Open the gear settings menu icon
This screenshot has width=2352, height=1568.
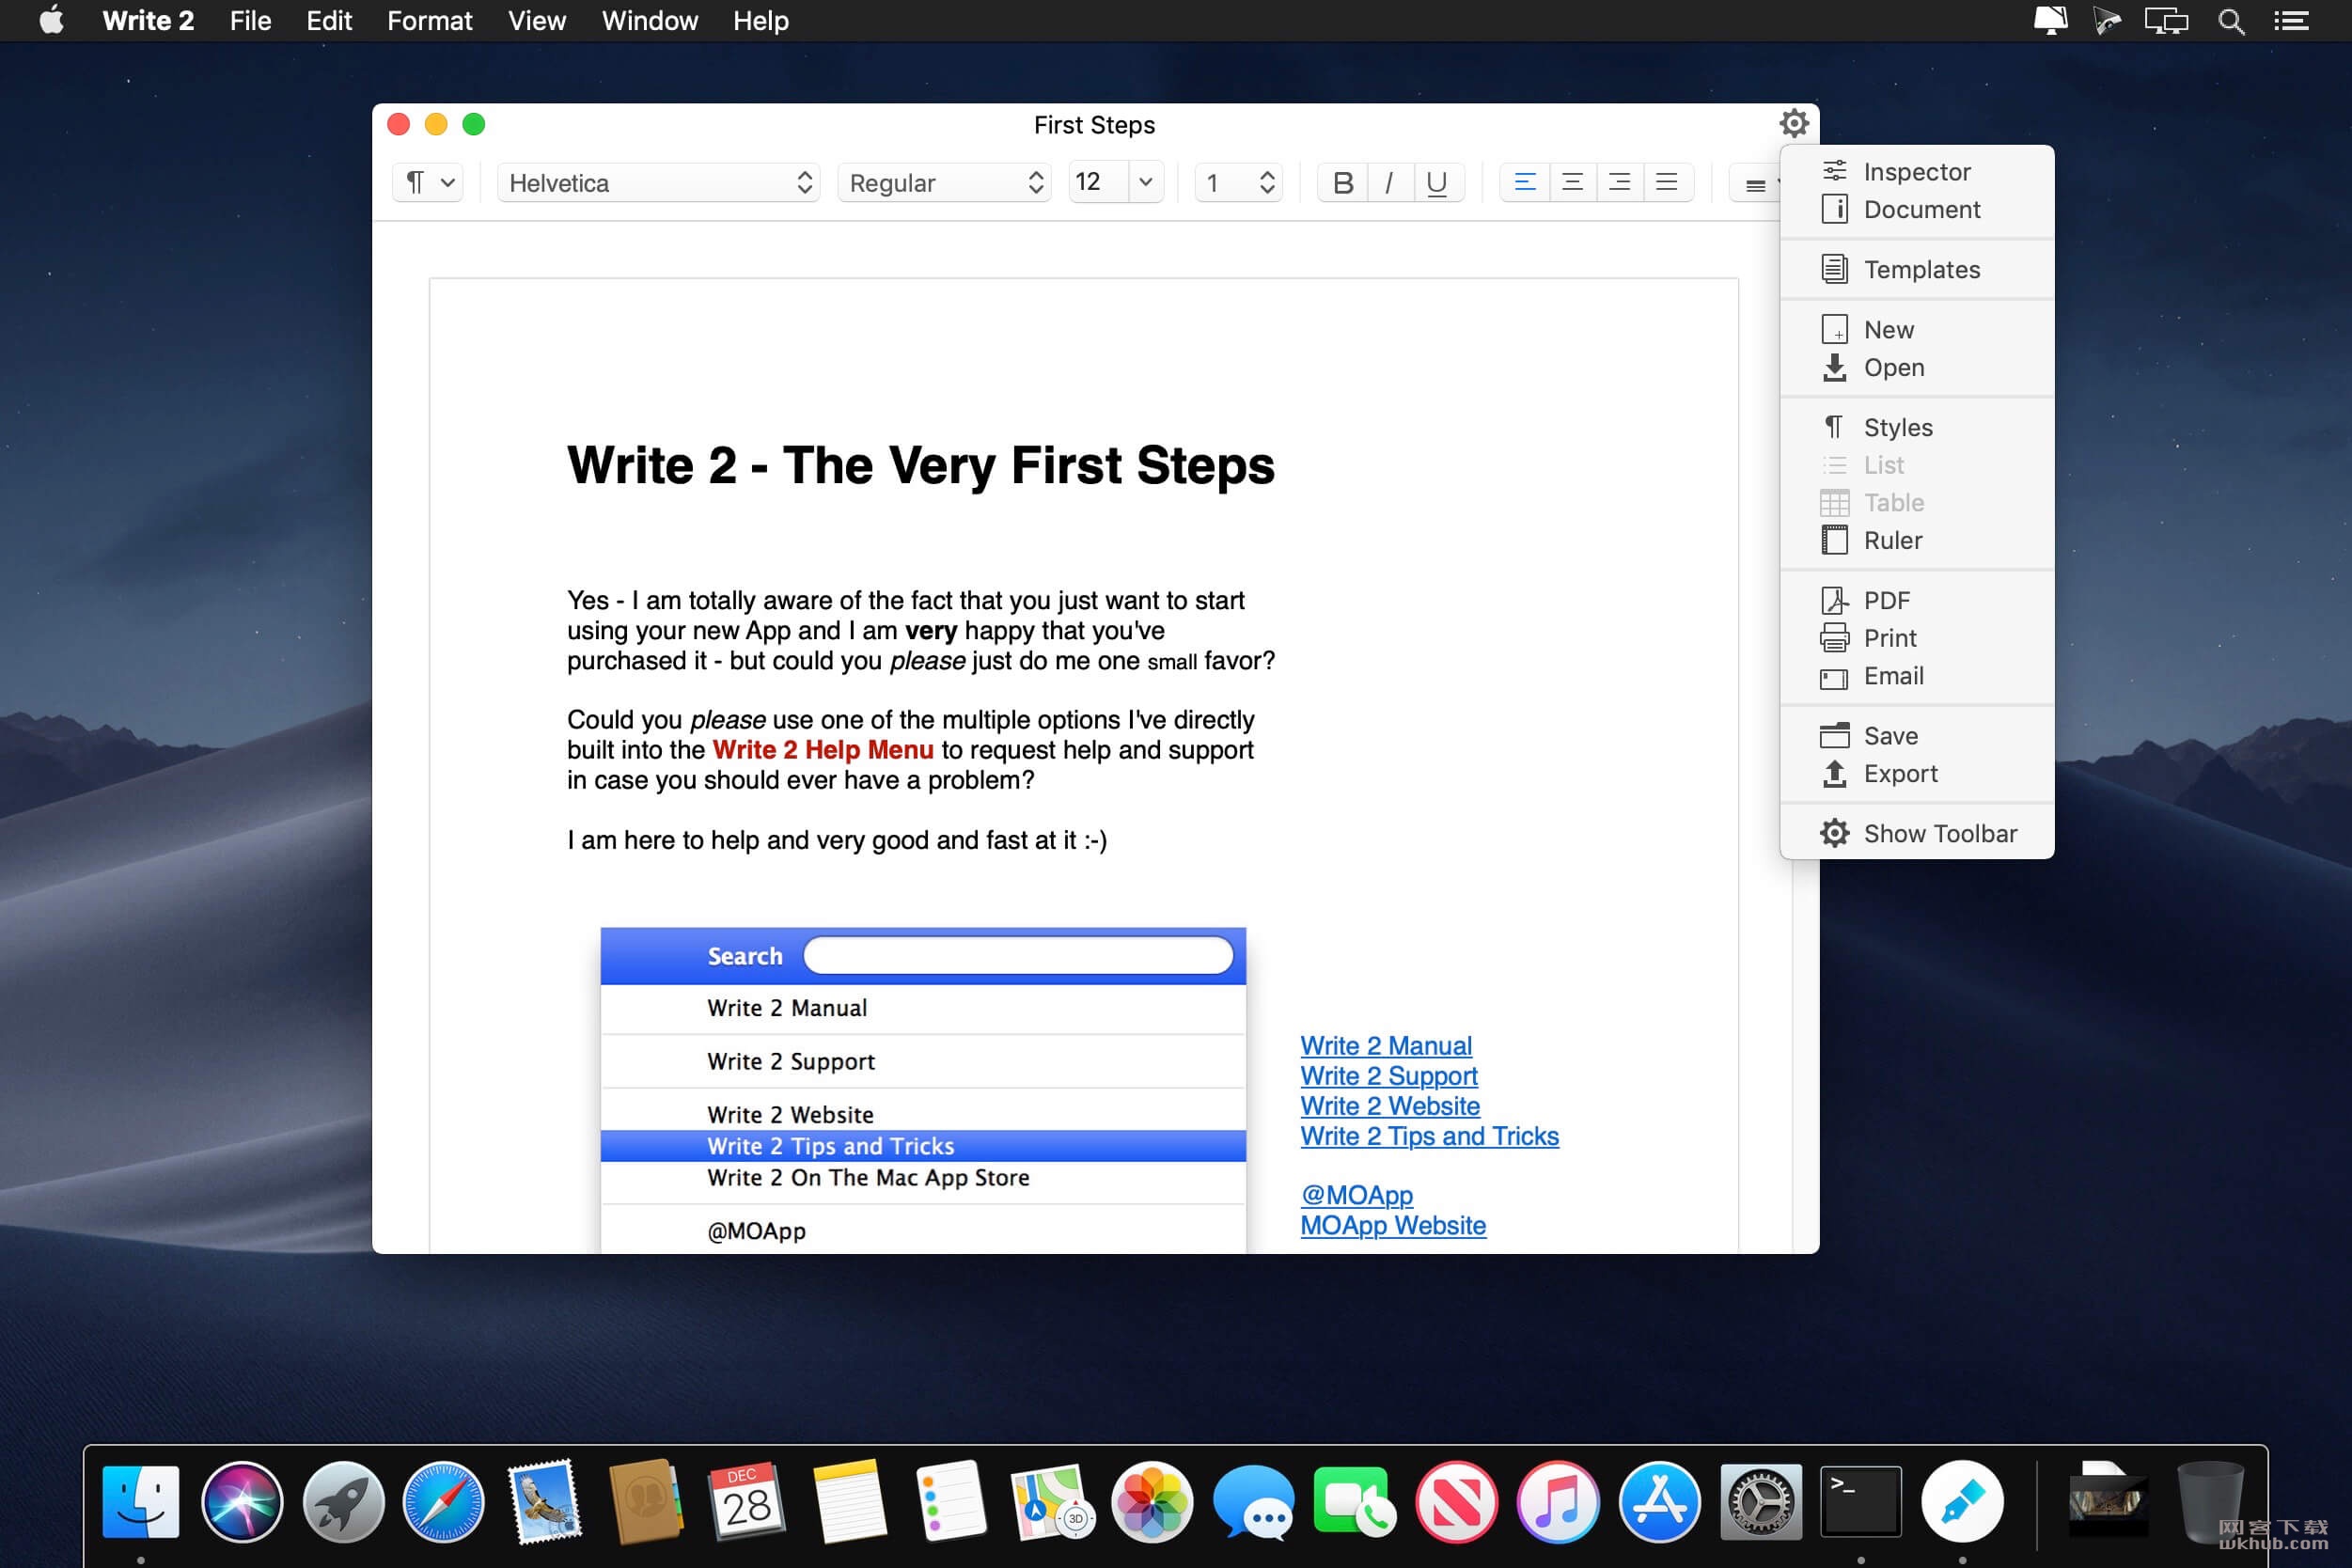[1794, 124]
